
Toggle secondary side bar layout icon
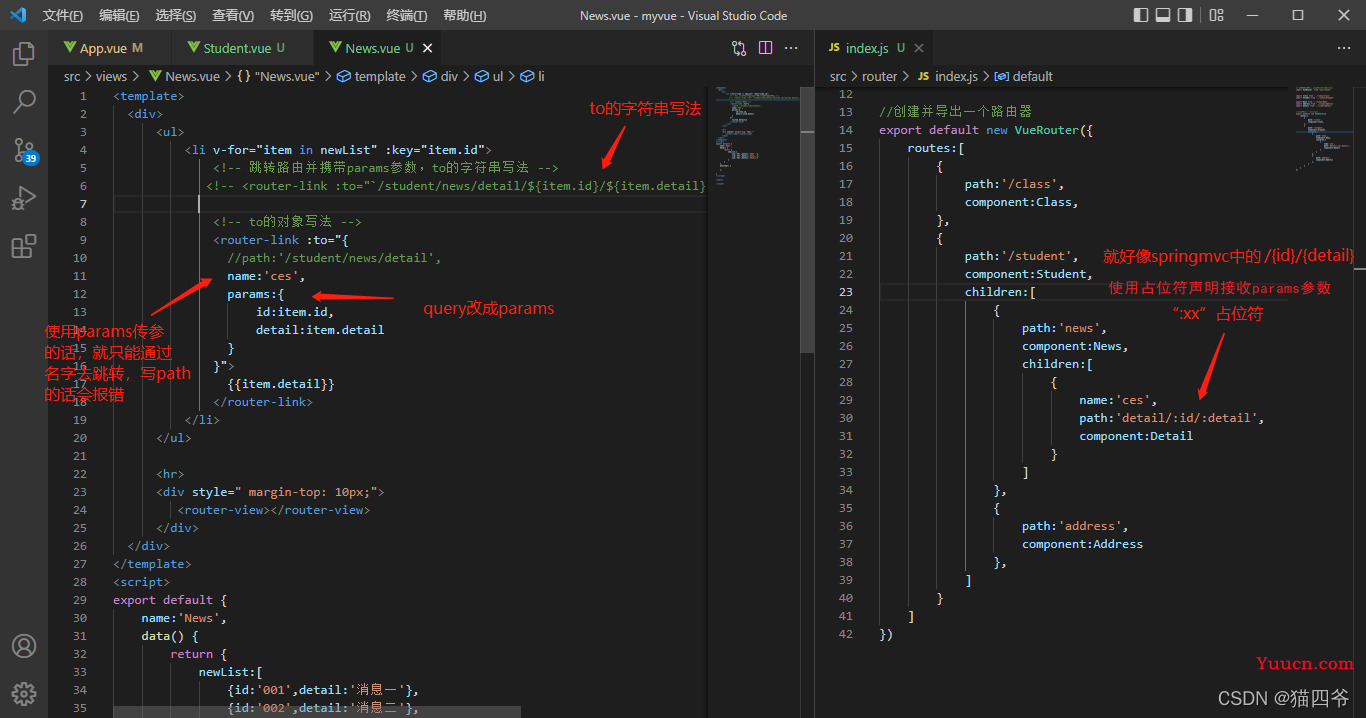click(1185, 15)
